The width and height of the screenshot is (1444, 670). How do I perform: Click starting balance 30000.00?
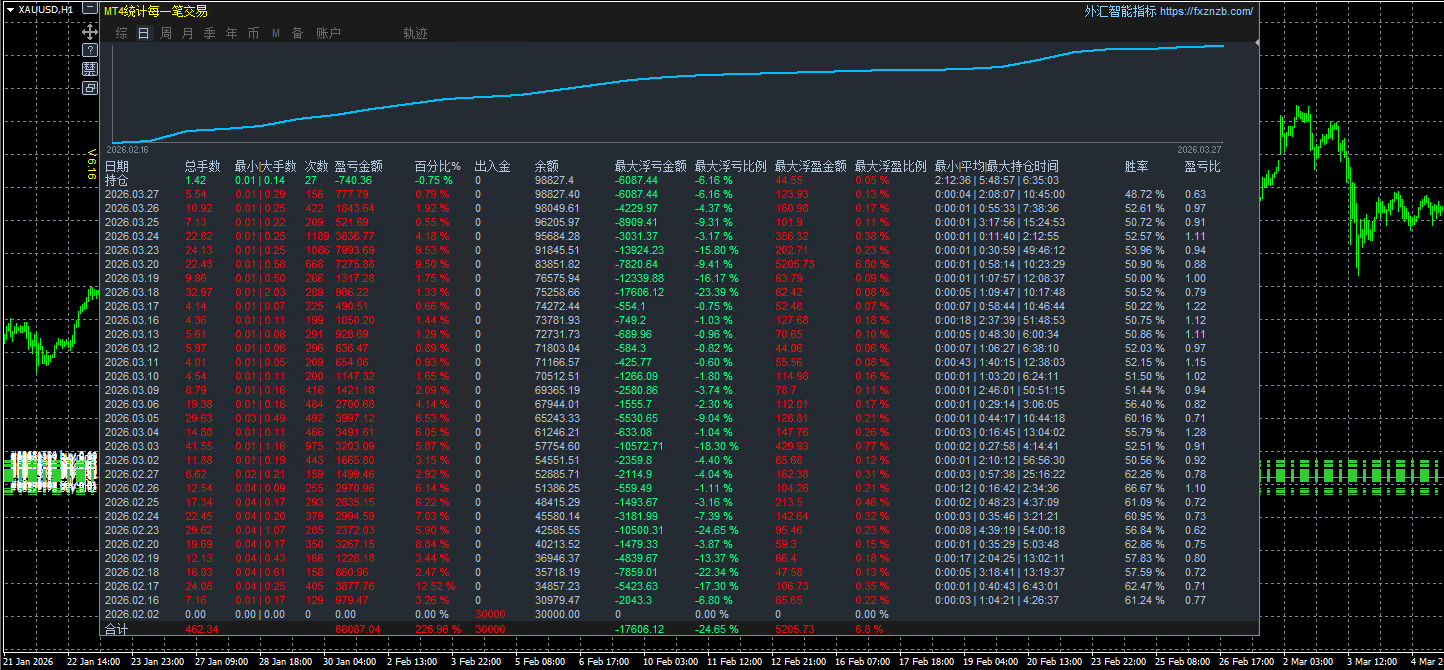pos(557,614)
